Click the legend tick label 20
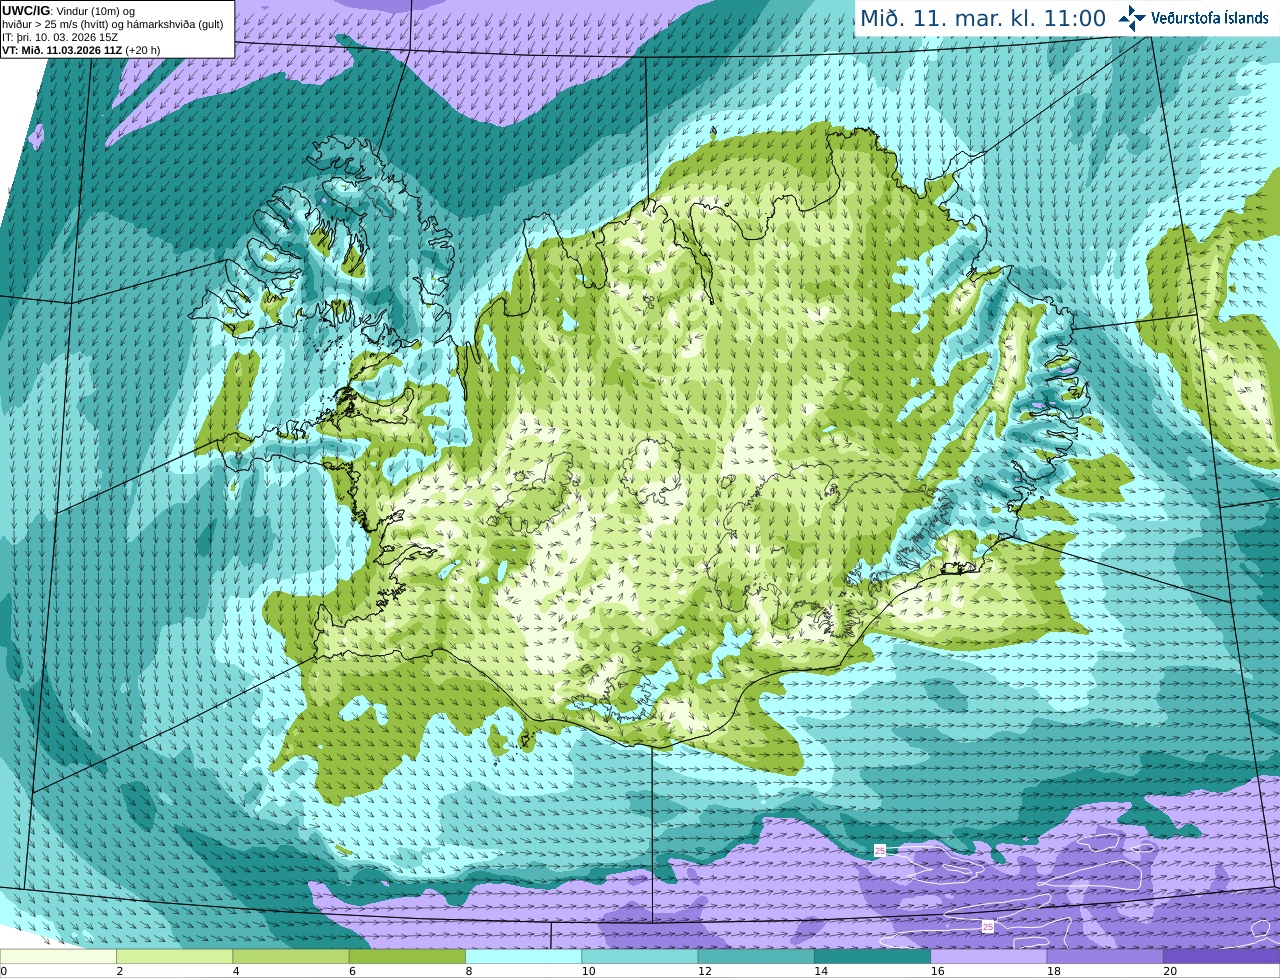This screenshot has width=1280, height=978. [x=1170, y=971]
